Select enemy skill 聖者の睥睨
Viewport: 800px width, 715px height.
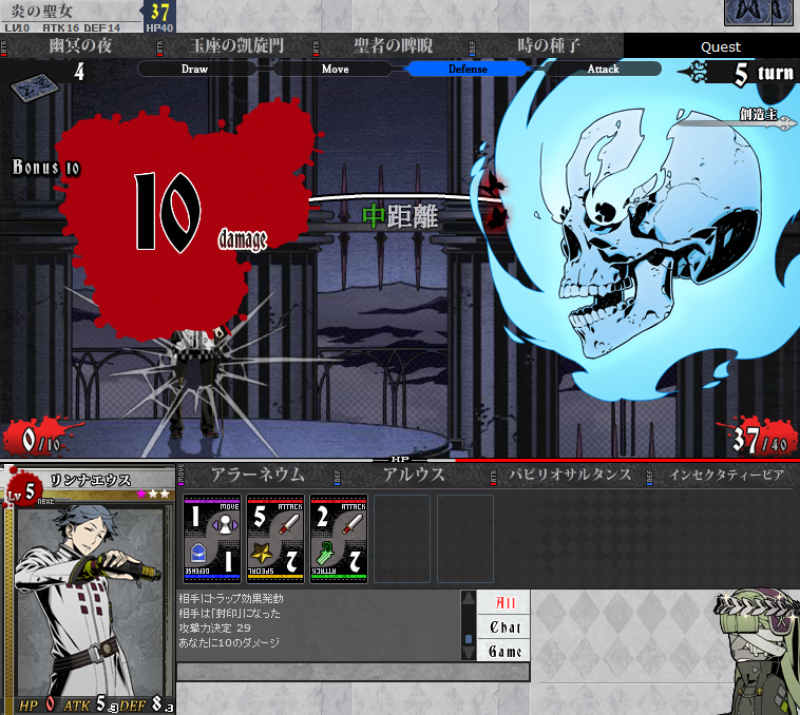[x=393, y=46]
